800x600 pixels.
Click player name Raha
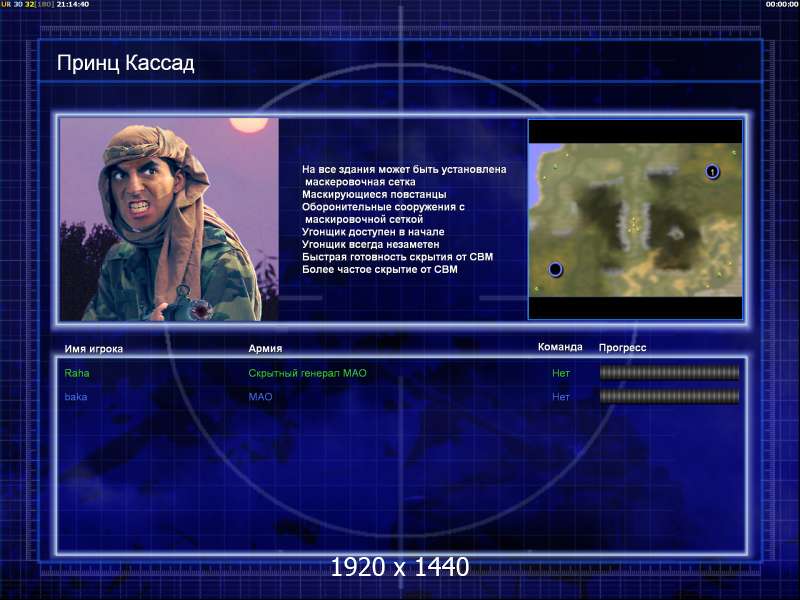click(x=77, y=373)
